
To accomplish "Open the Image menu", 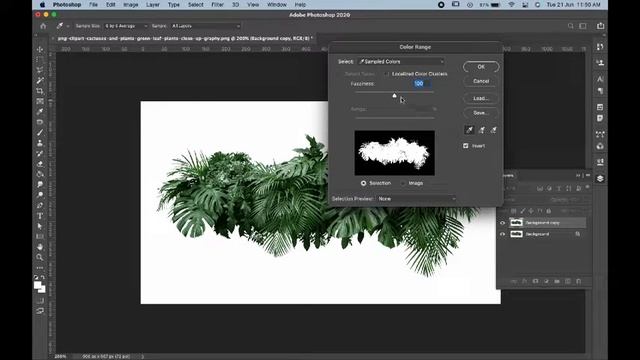I will [131, 5].
